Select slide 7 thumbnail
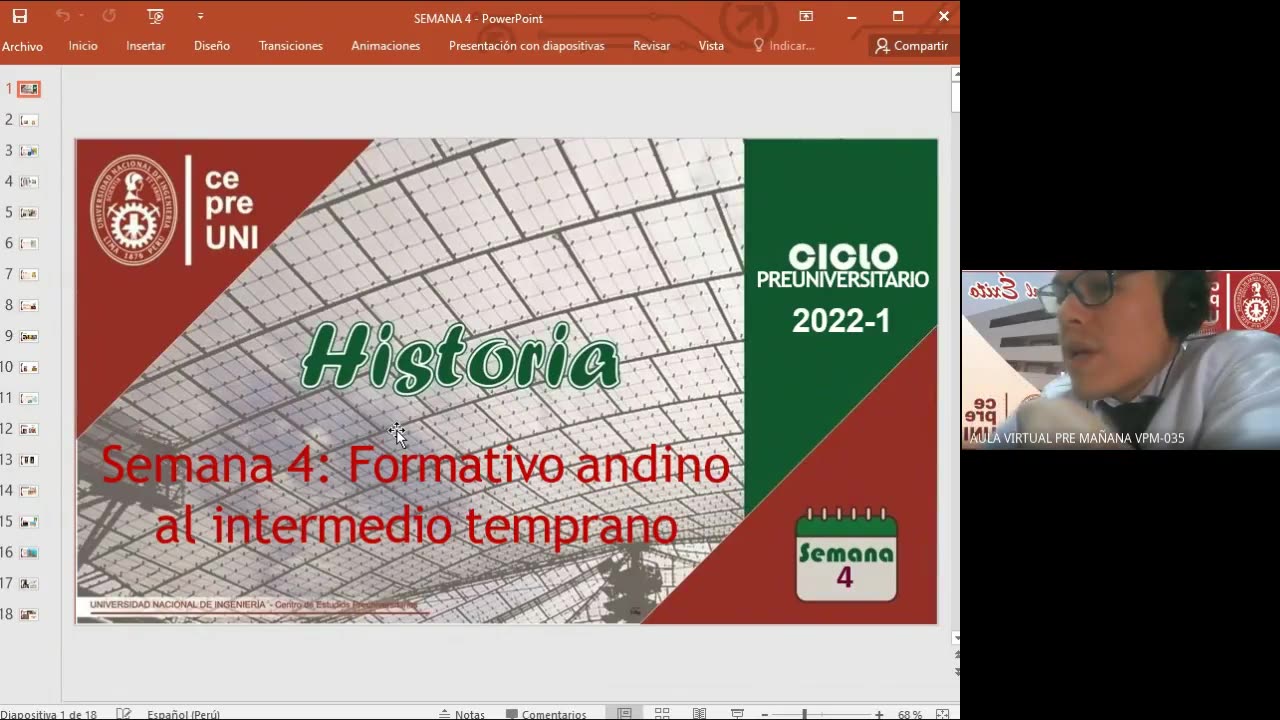 pos(29,274)
